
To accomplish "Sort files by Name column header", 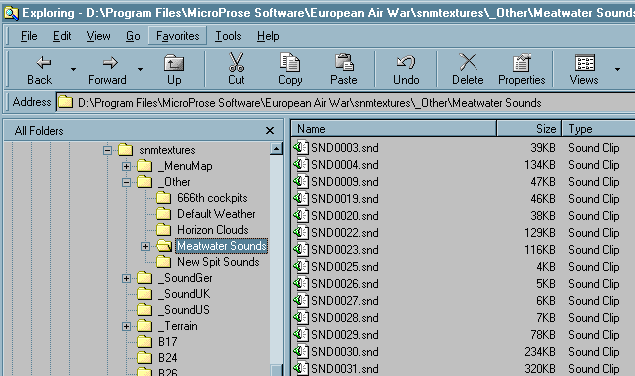I will click(x=394, y=129).
